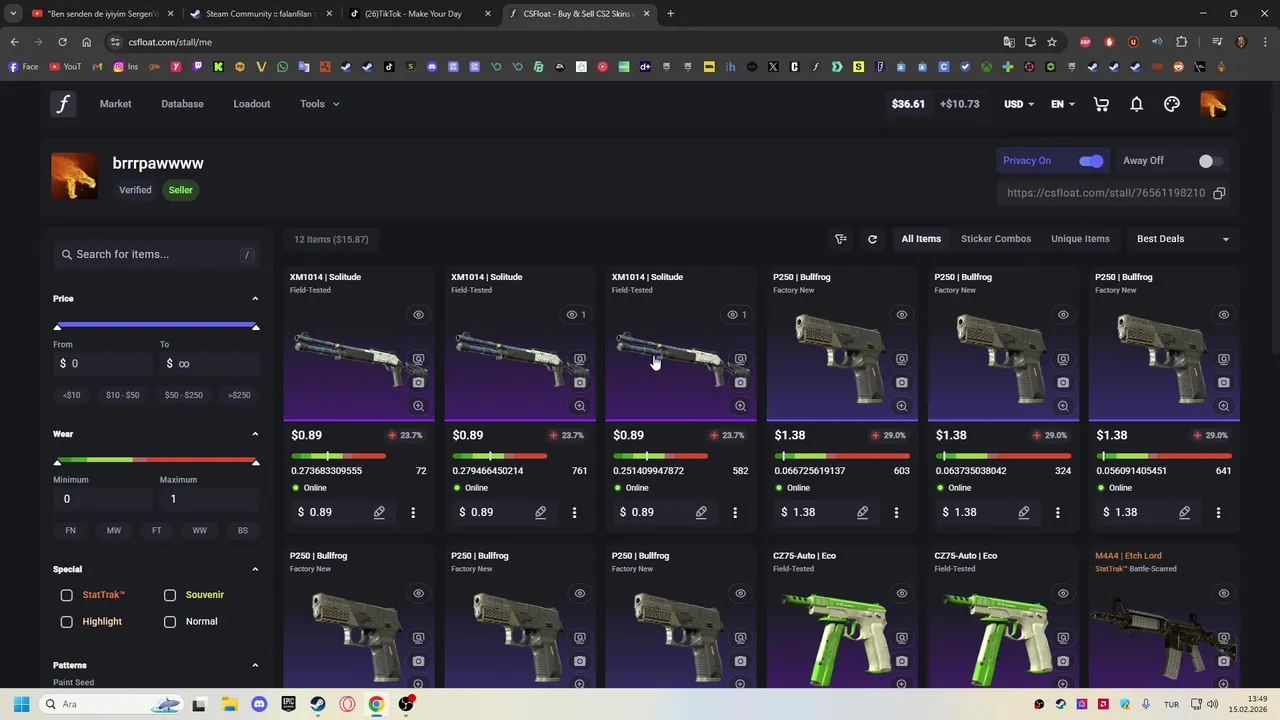Image resolution: width=1280 pixels, height=720 pixels.
Task: Edit price of XM1014 float 0.251409947872
Action: [701, 512]
